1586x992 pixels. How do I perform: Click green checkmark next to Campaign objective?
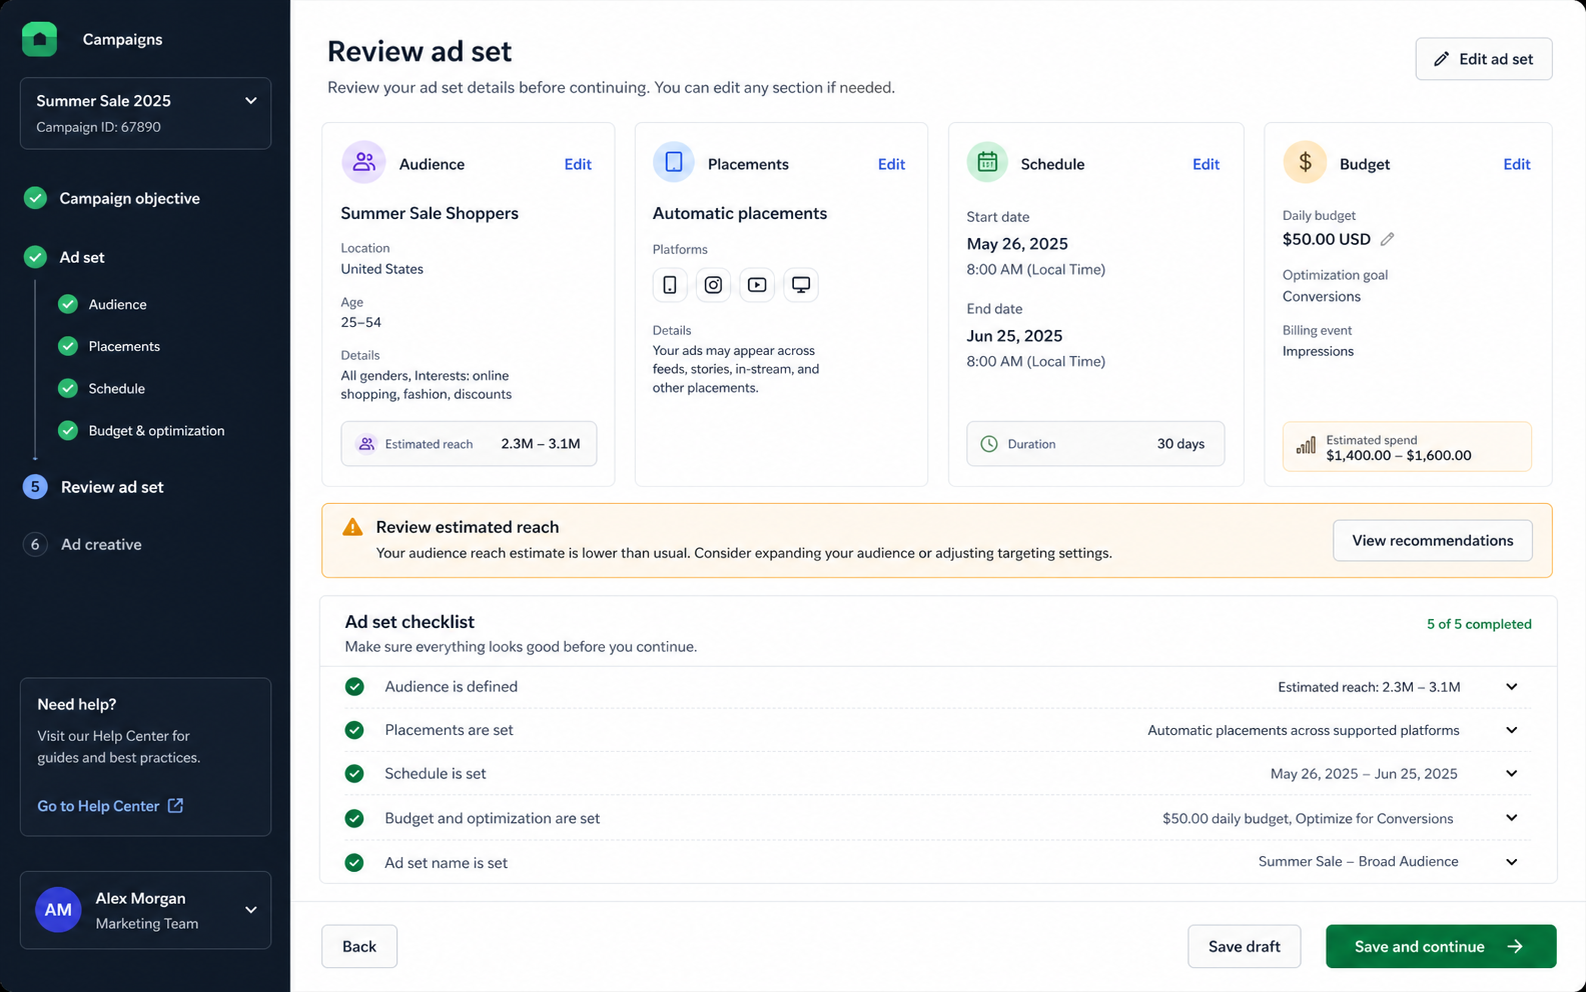click(35, 198)
